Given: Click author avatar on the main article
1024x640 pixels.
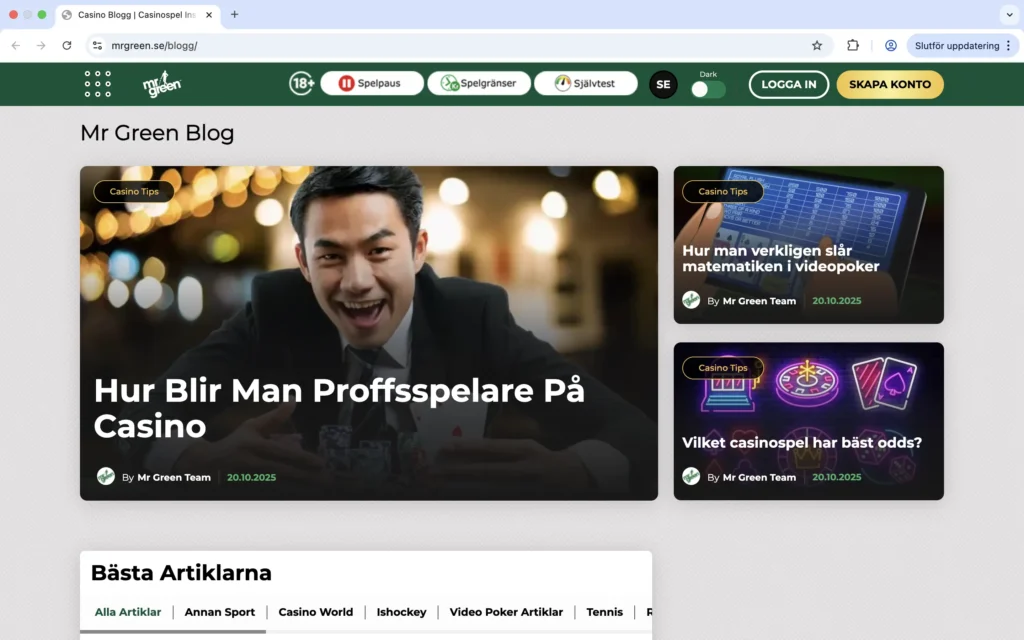Looking at the screenshot, I should pyautogui.click(x=106, y=477).
